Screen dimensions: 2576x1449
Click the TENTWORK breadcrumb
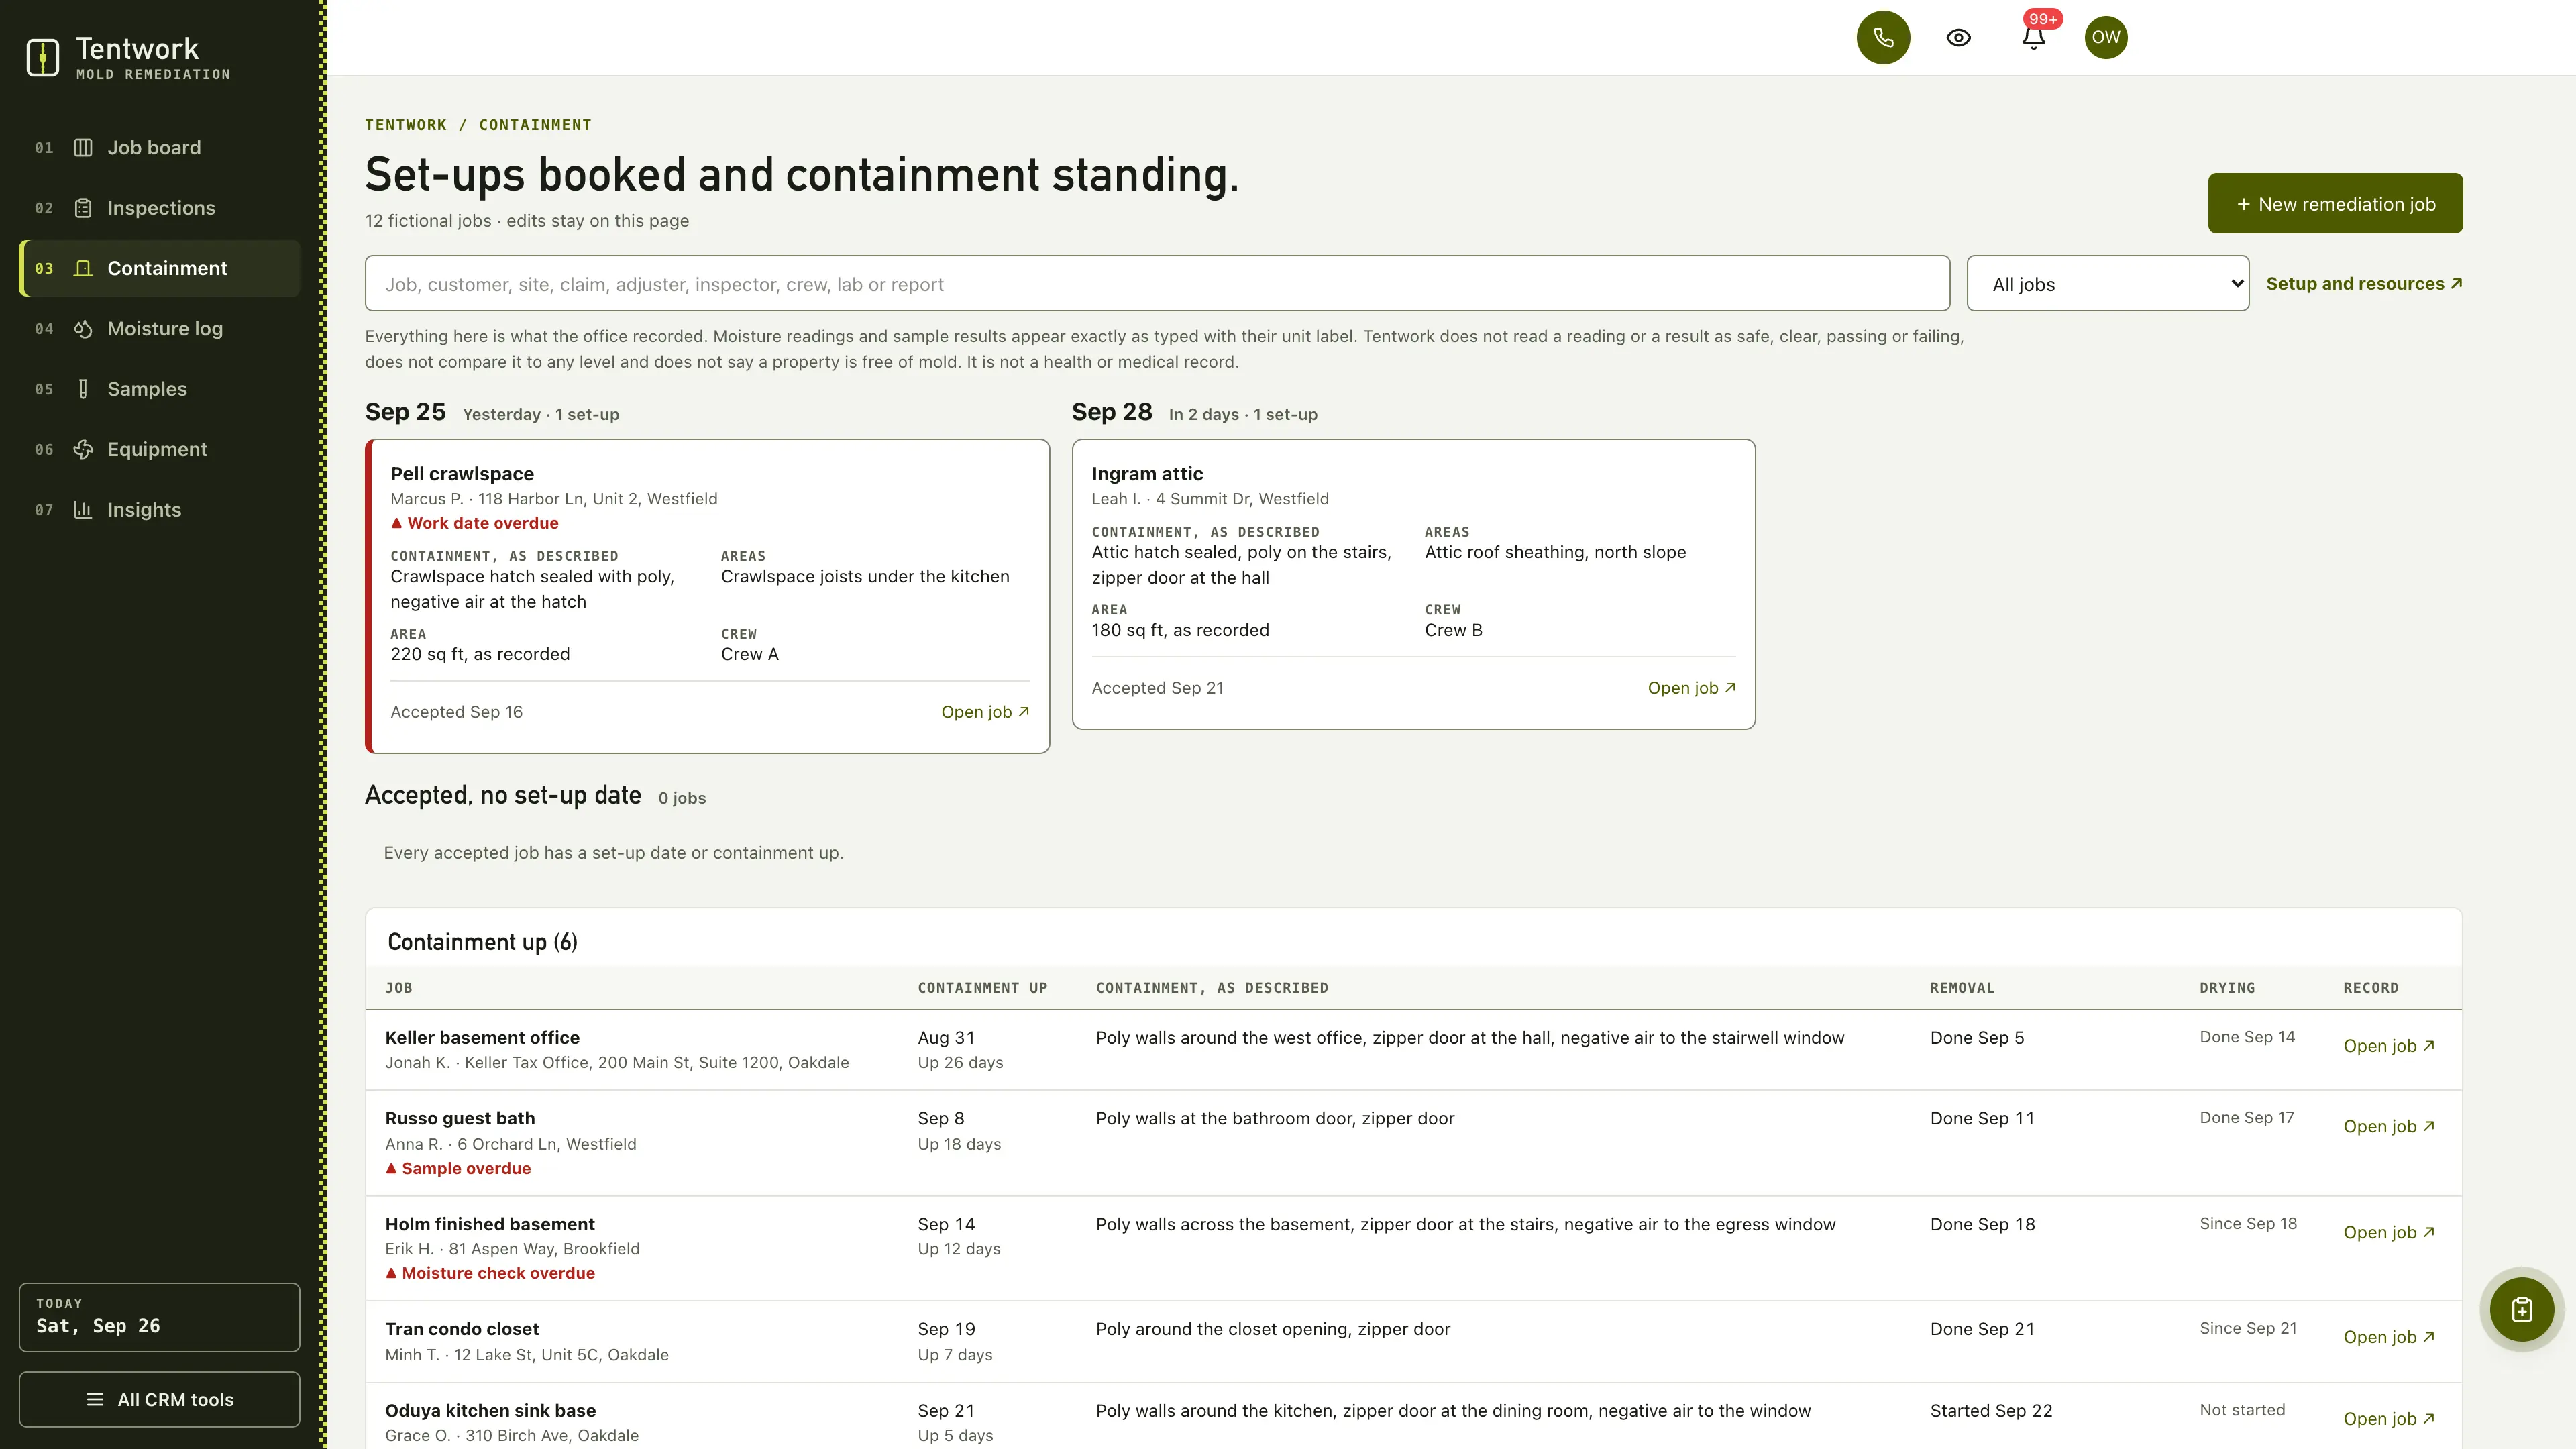click(x=405, y=125)
